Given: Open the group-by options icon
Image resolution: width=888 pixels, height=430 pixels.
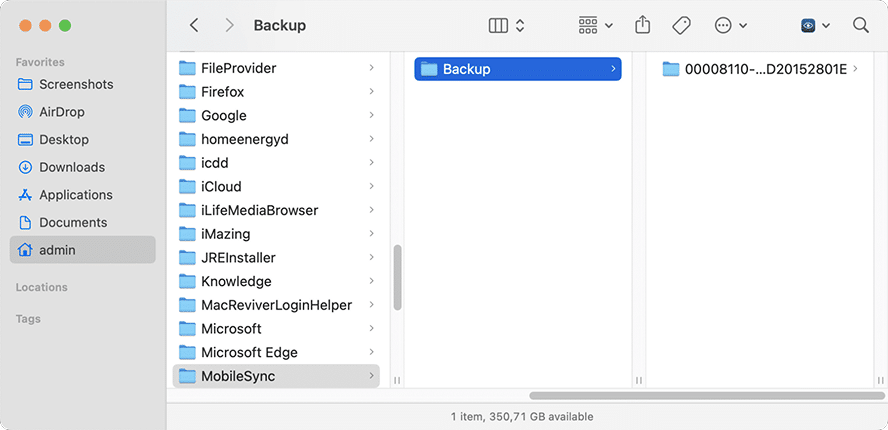Looking at the screenshot, I should coord(588,25).
